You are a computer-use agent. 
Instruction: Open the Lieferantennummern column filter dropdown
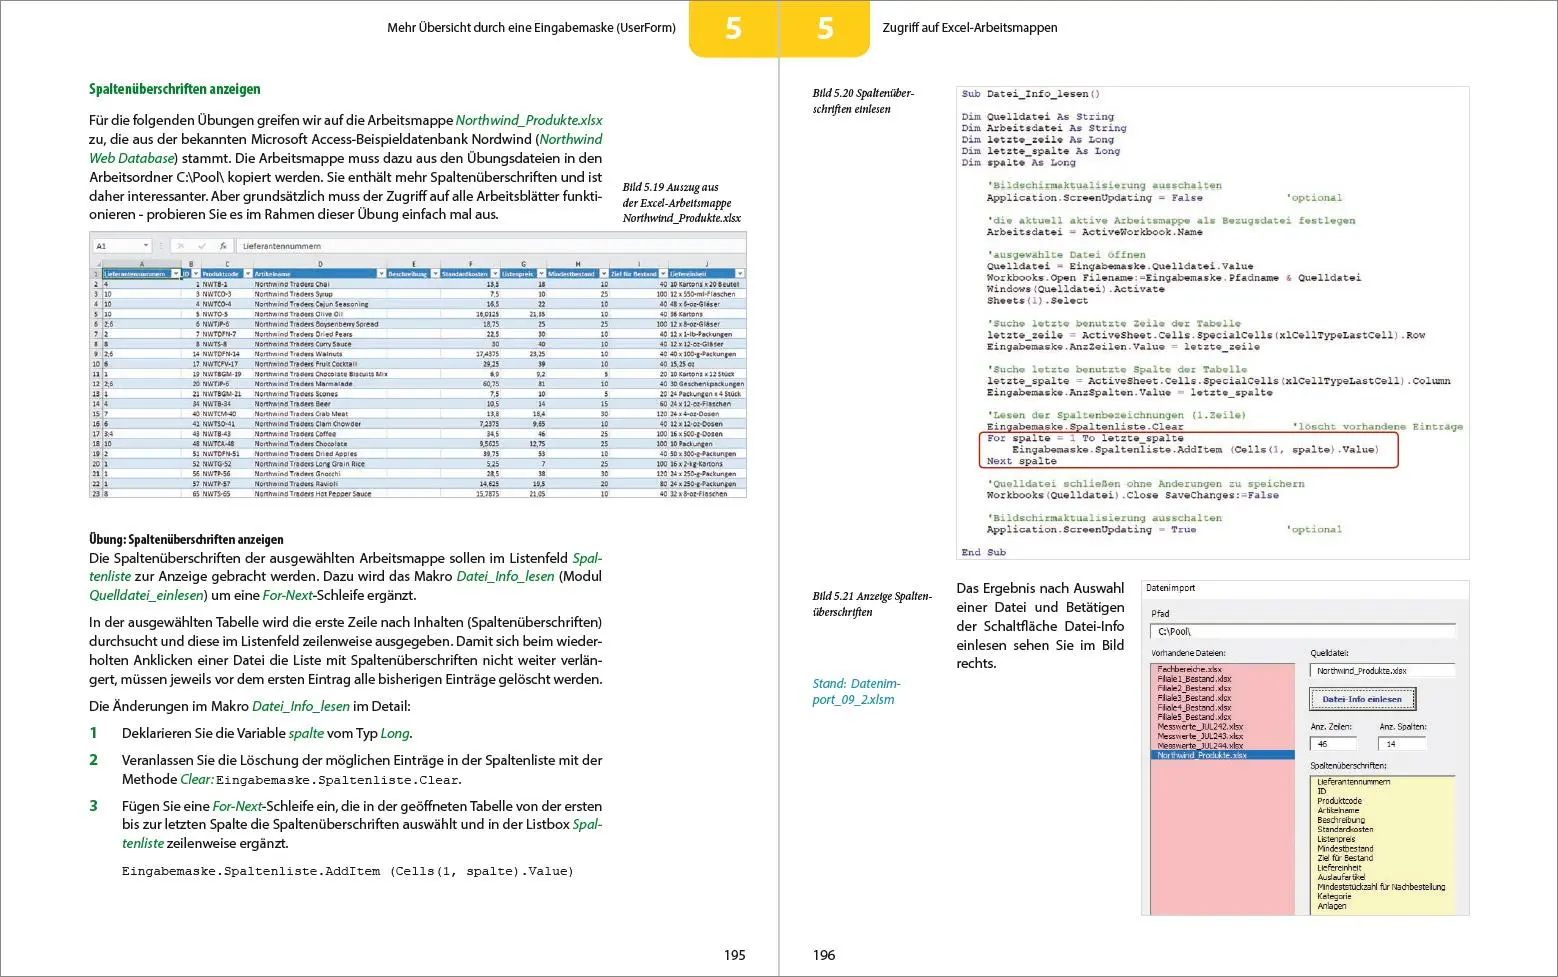176,274
